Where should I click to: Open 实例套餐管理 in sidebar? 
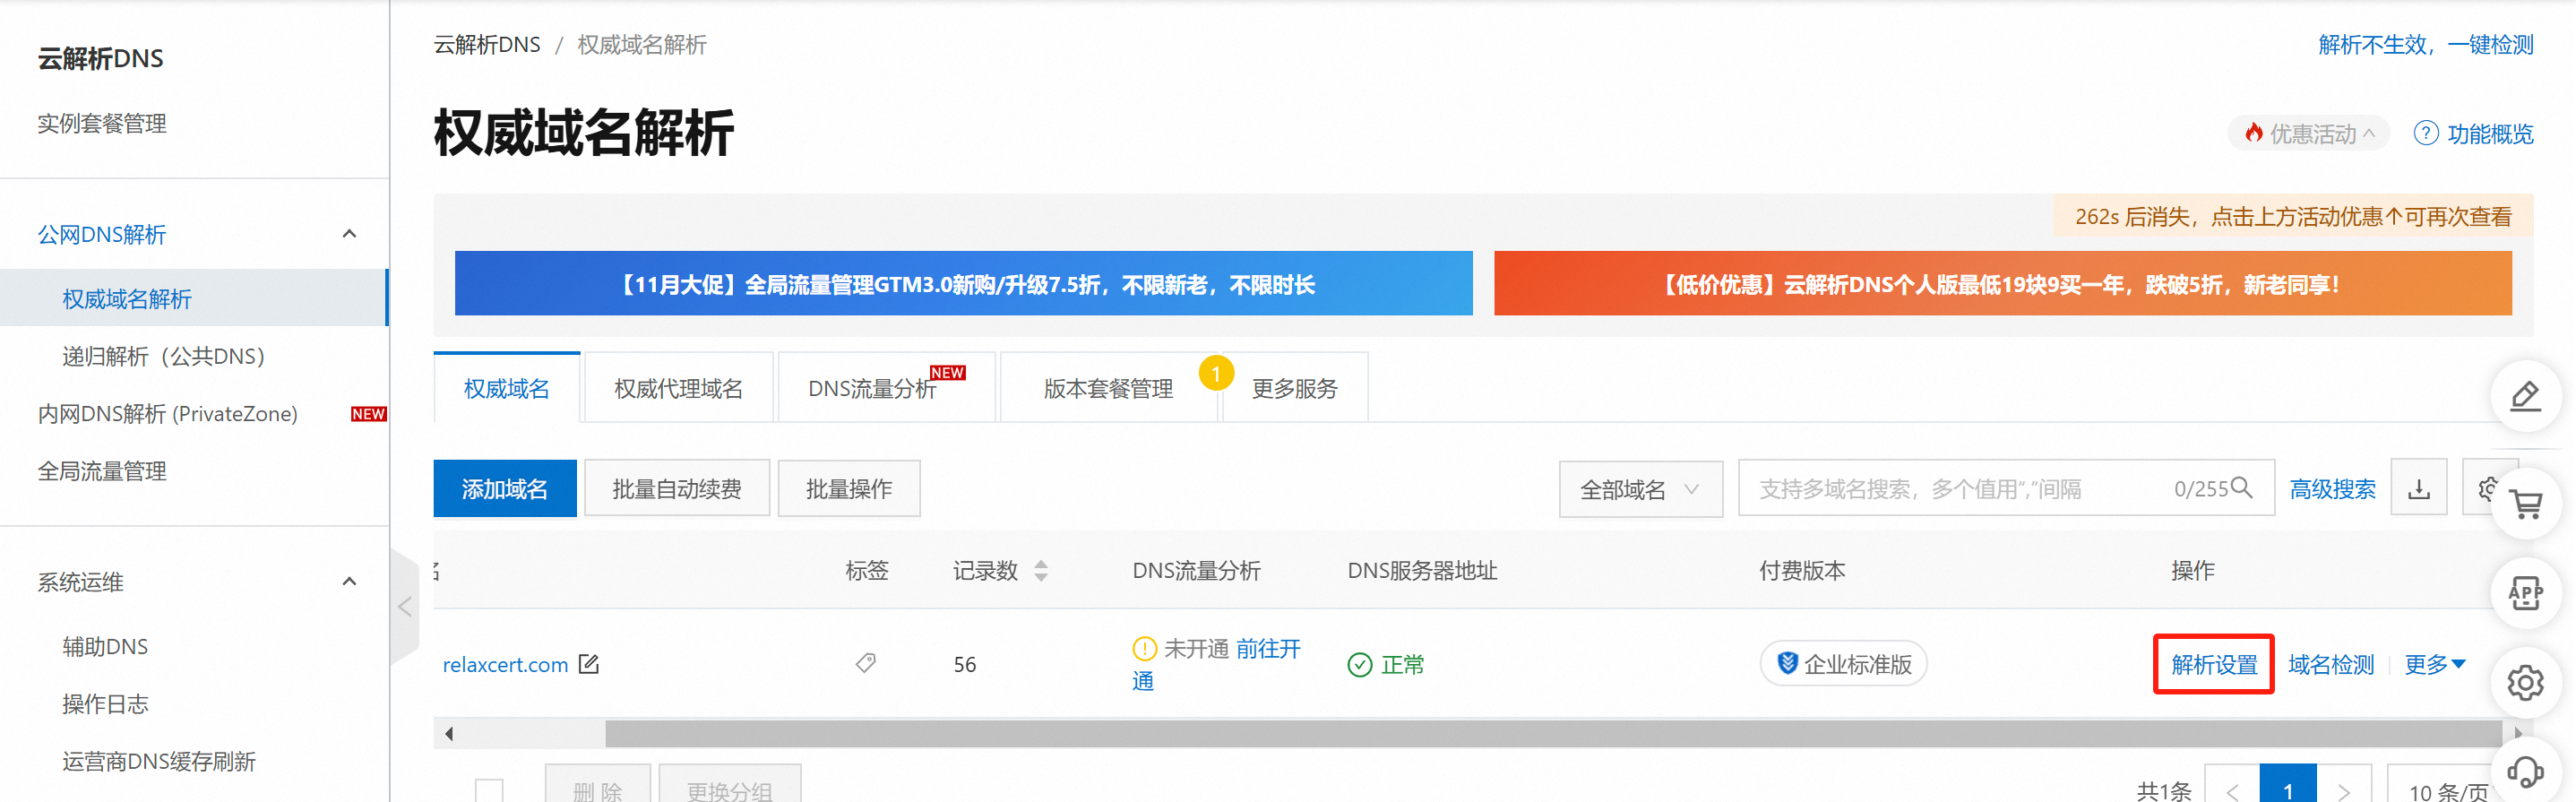pyautogui.click(x=102, y=124)
